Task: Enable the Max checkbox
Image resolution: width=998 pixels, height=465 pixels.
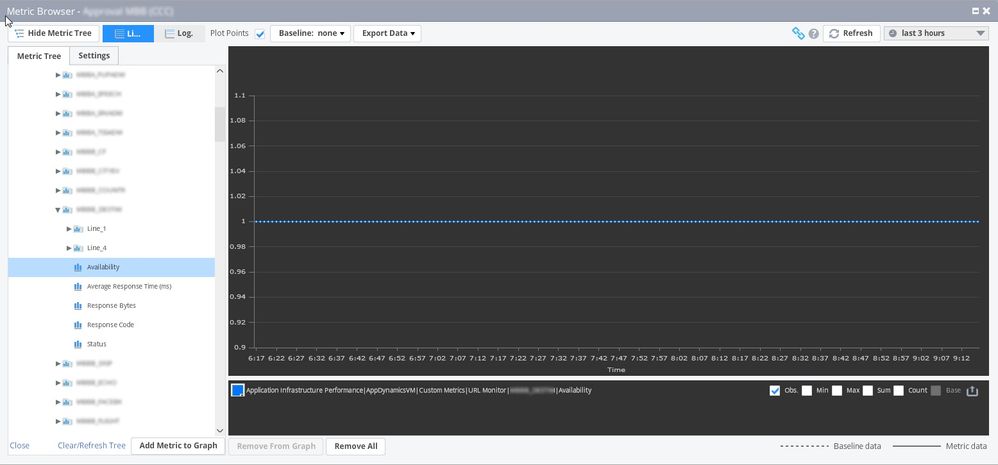Action: click(x=838, y=391)
